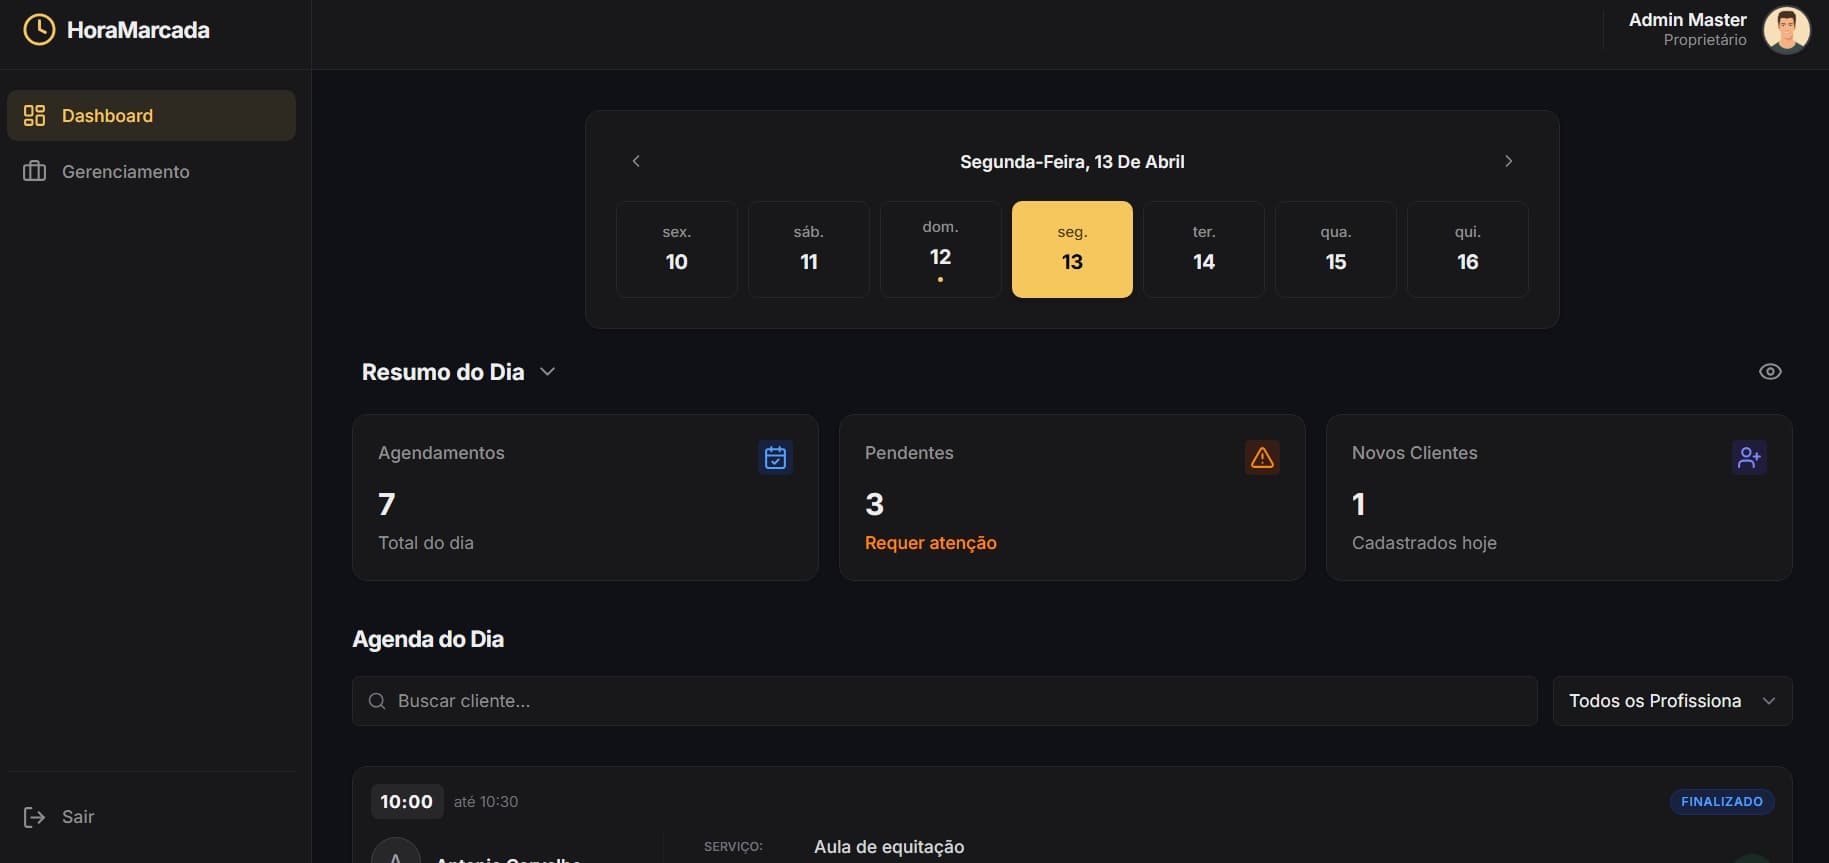
Task: Open the Admin Master avatar picture
Action: pyautogui.click(x=1786, y=30)
